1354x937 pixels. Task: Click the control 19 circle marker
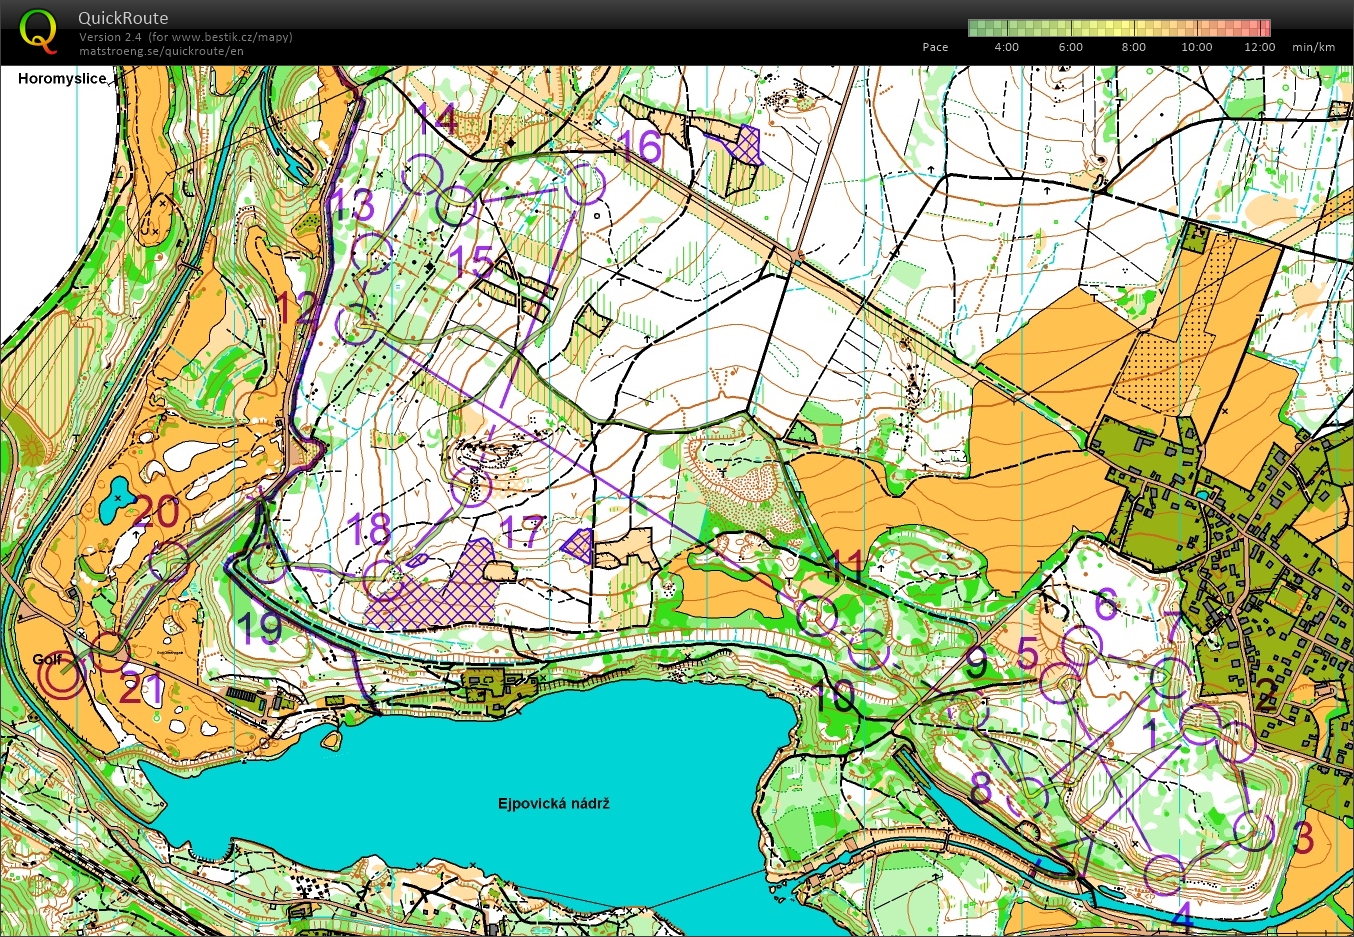point(267,564)
